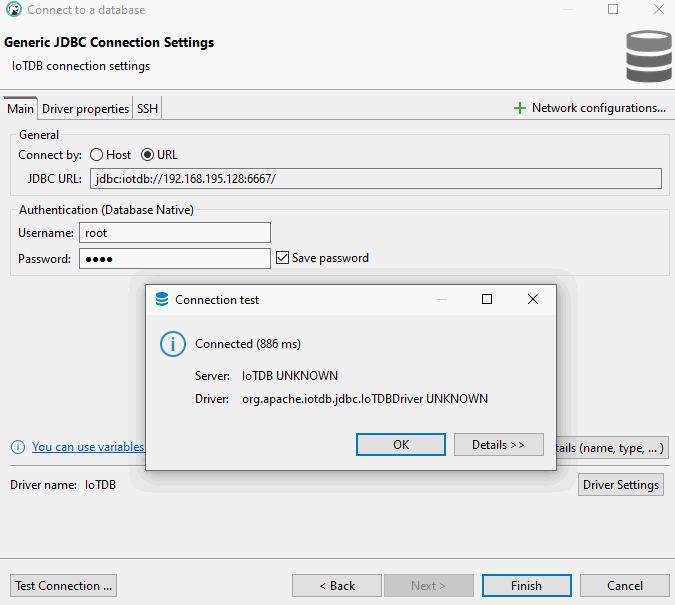
Task: Close the Connect to a database window
Action: (658, 9)
